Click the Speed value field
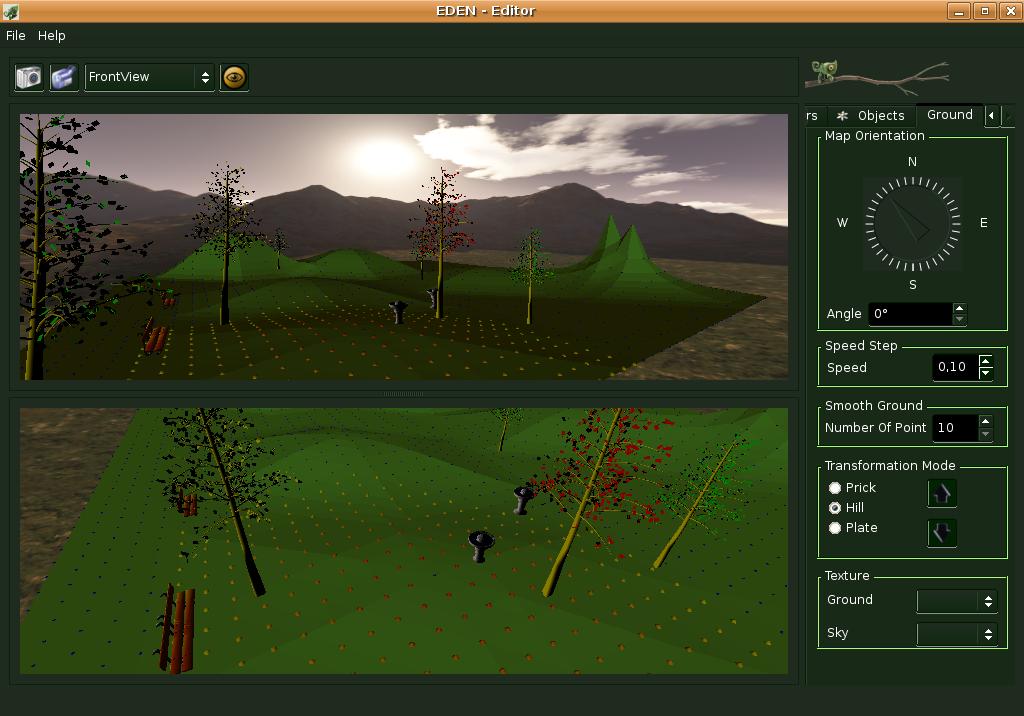Viewport: 1024px width, 716px height. [955, 367]
